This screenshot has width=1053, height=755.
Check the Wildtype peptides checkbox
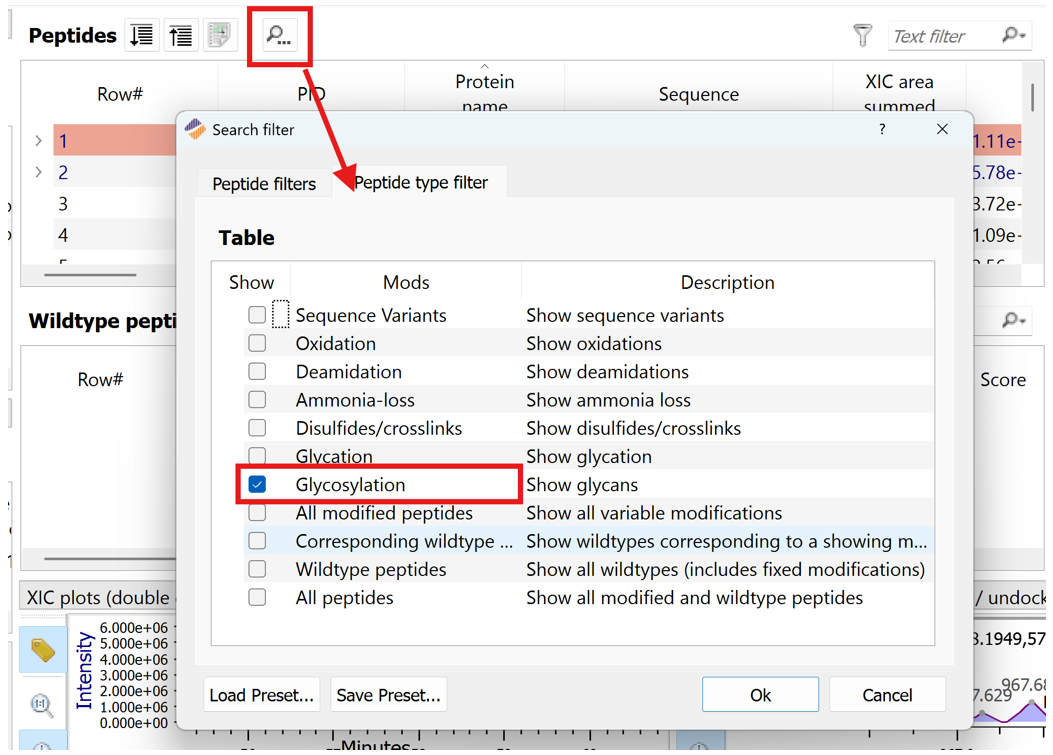tap(257, 569)
